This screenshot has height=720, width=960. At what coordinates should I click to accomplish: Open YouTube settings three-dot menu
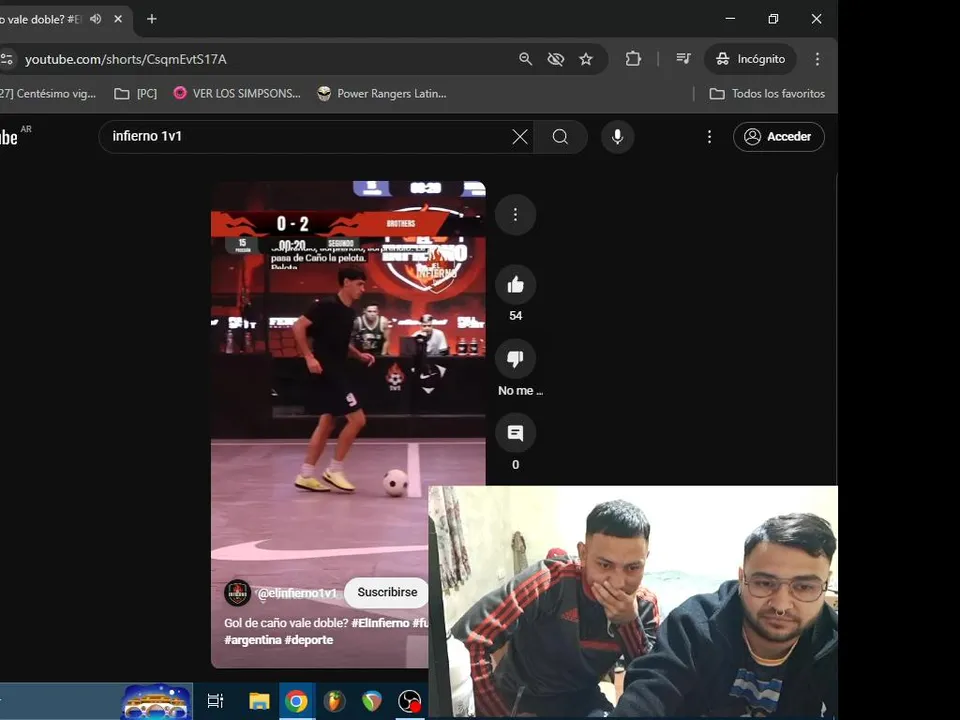pos(709,137)
